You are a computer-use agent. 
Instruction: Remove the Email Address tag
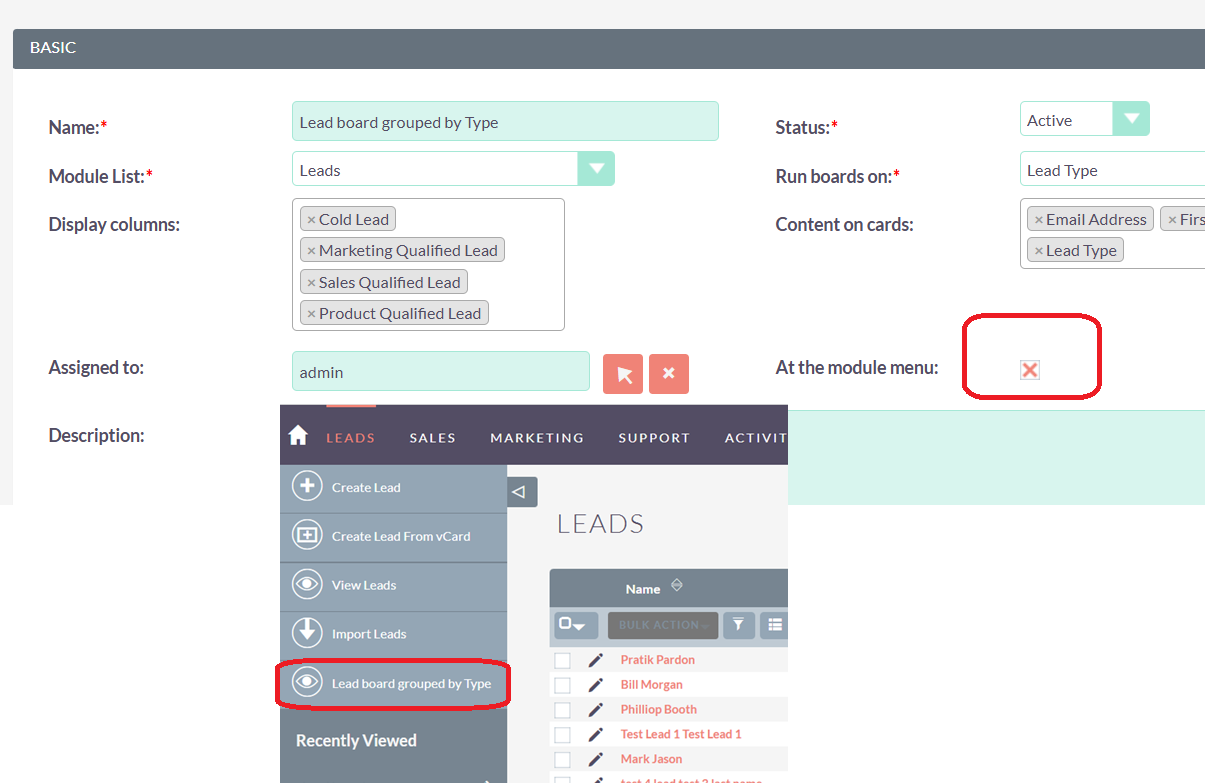tap(1038, 220)
